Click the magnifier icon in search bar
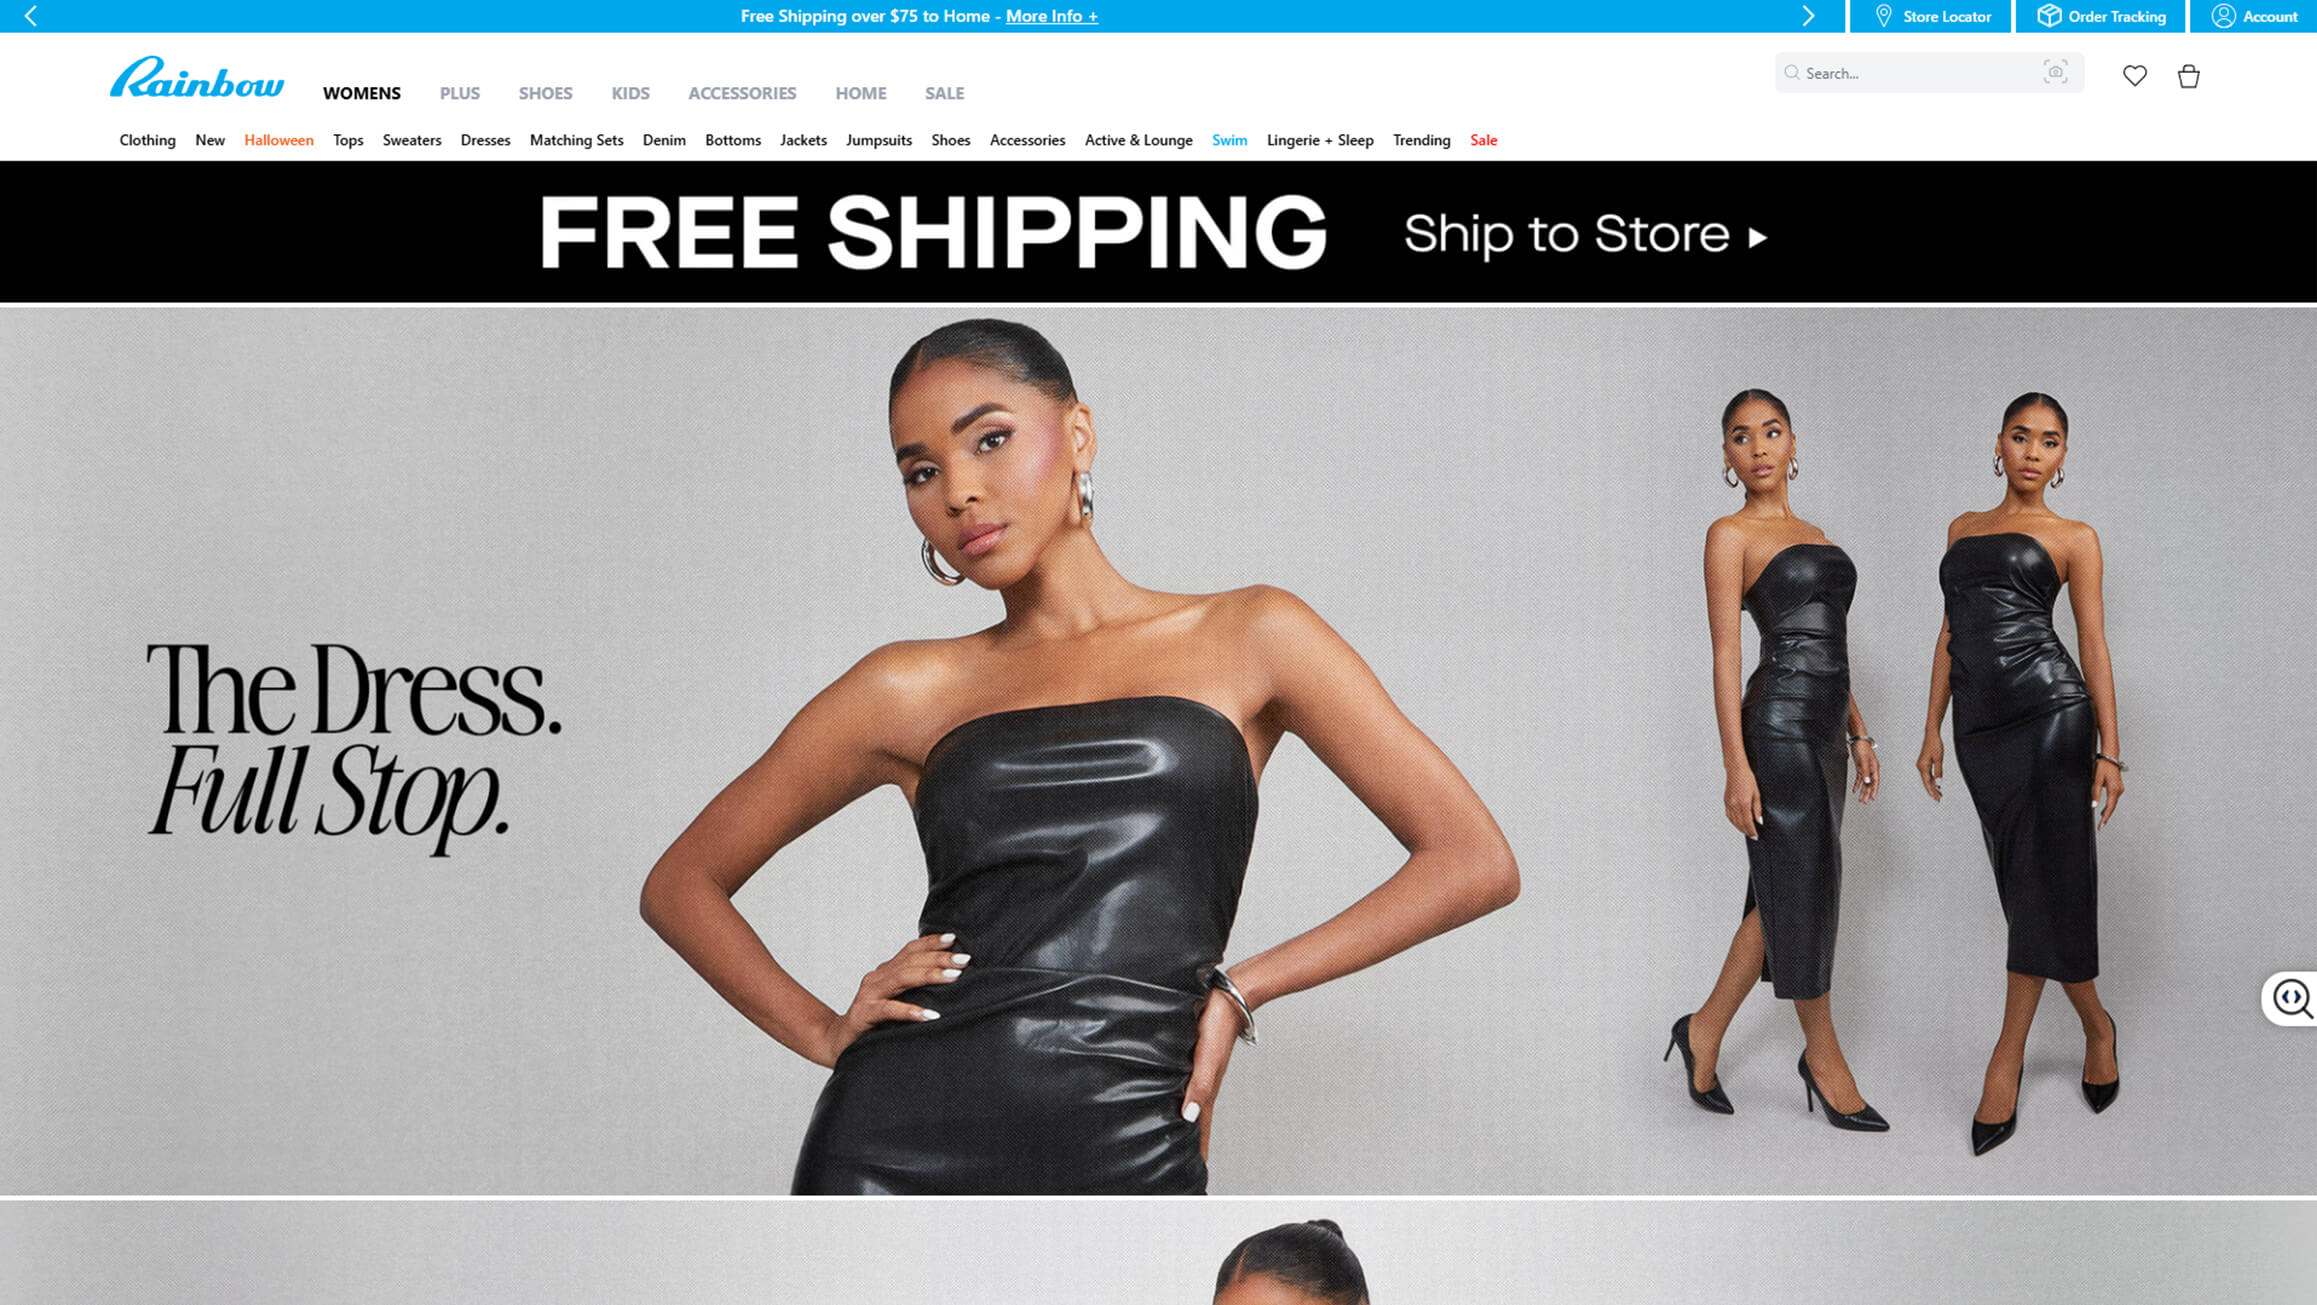The image size is (2317, 1305). click(x=1792, y=73)
